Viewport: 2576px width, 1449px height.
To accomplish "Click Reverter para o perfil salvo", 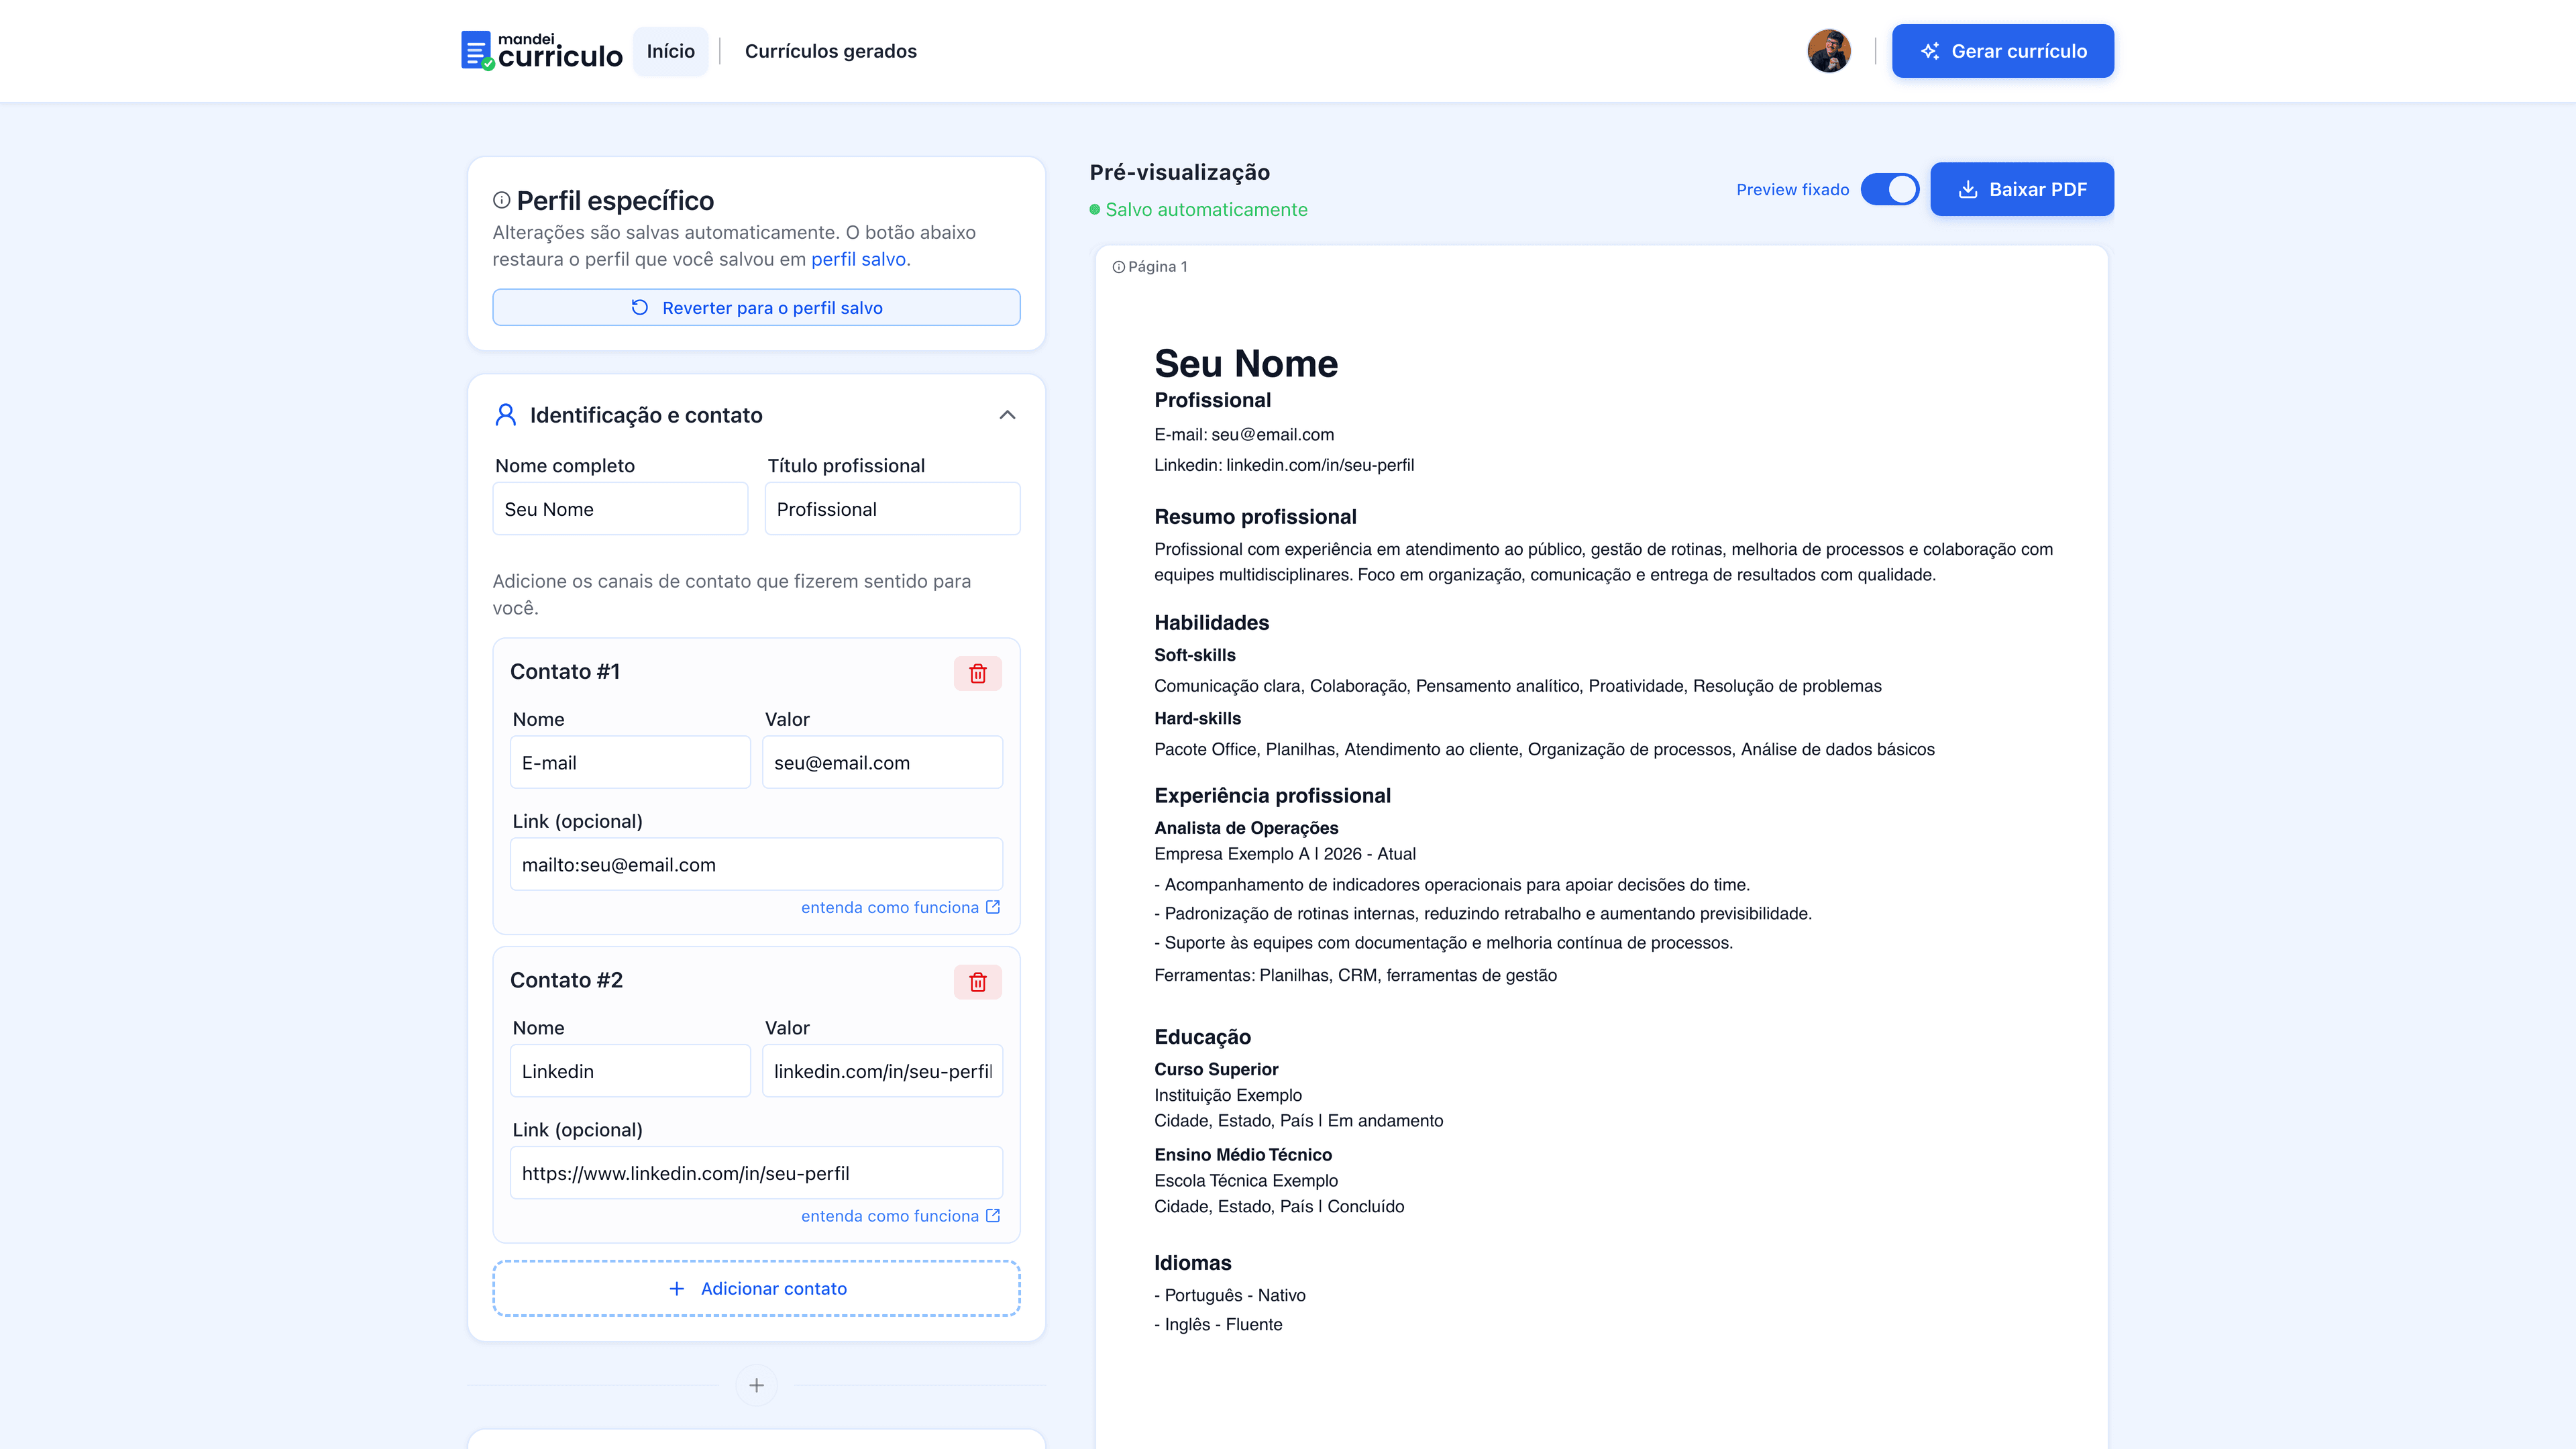I will pos(756,308).
